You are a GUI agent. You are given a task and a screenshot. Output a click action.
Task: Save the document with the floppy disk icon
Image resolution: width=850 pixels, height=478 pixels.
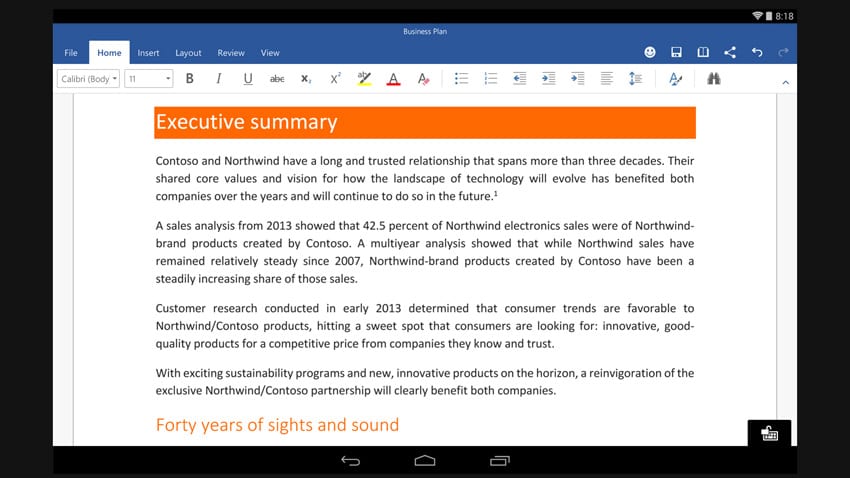pos(676,52)
